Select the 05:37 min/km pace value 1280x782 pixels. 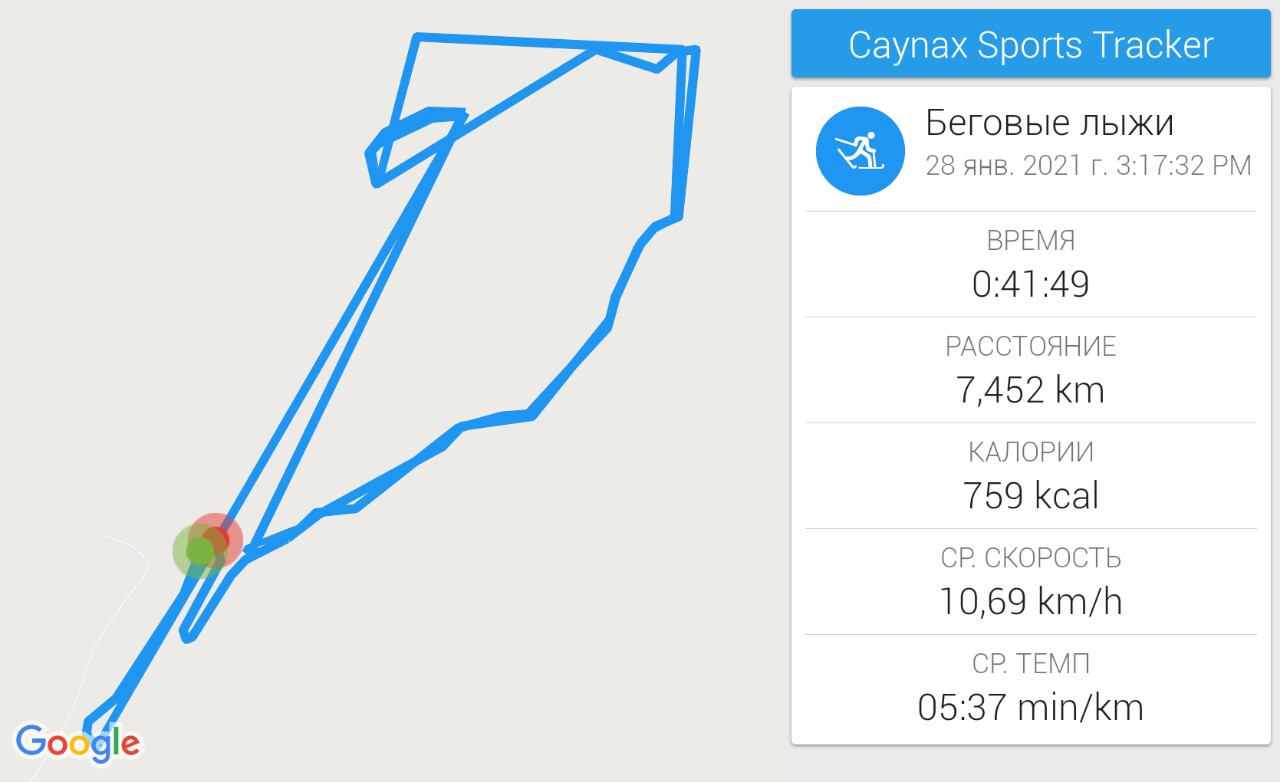[1030, 708]
